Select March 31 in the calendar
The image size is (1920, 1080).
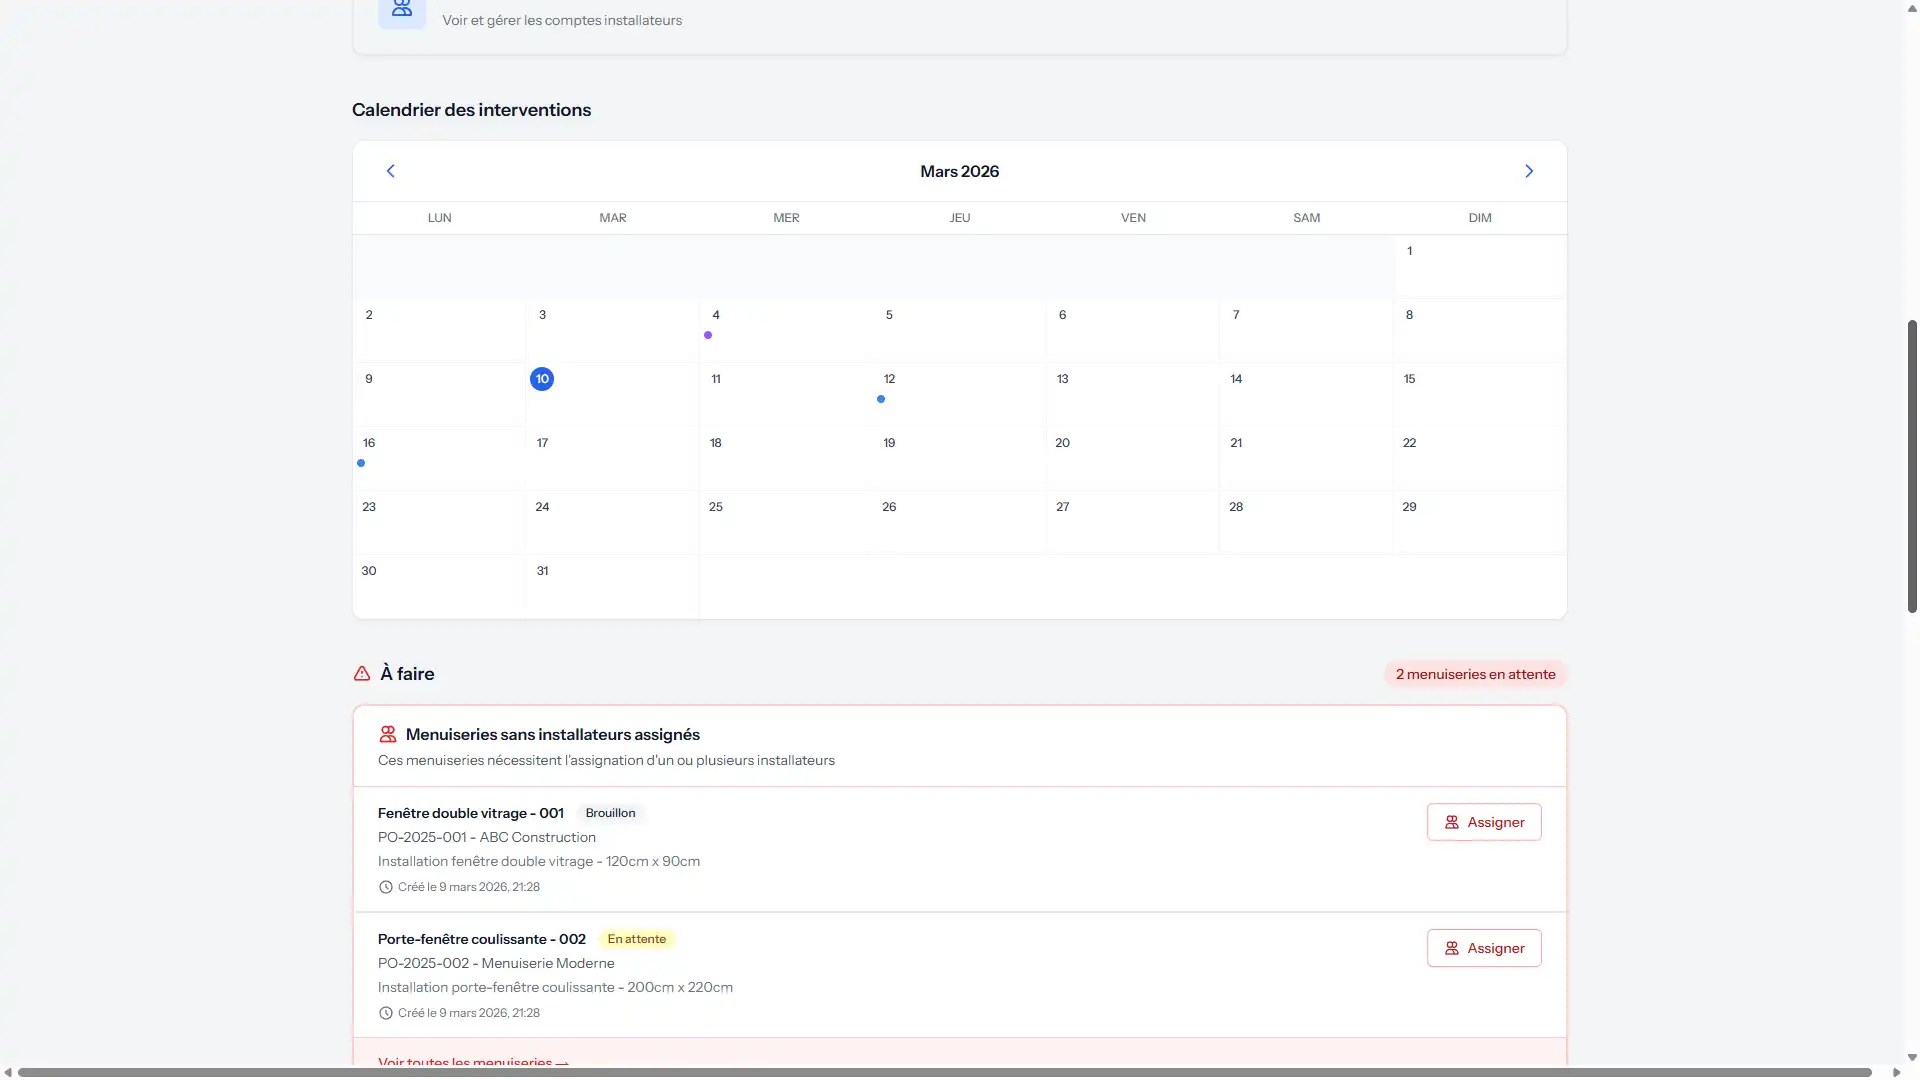tap(542, 571)
